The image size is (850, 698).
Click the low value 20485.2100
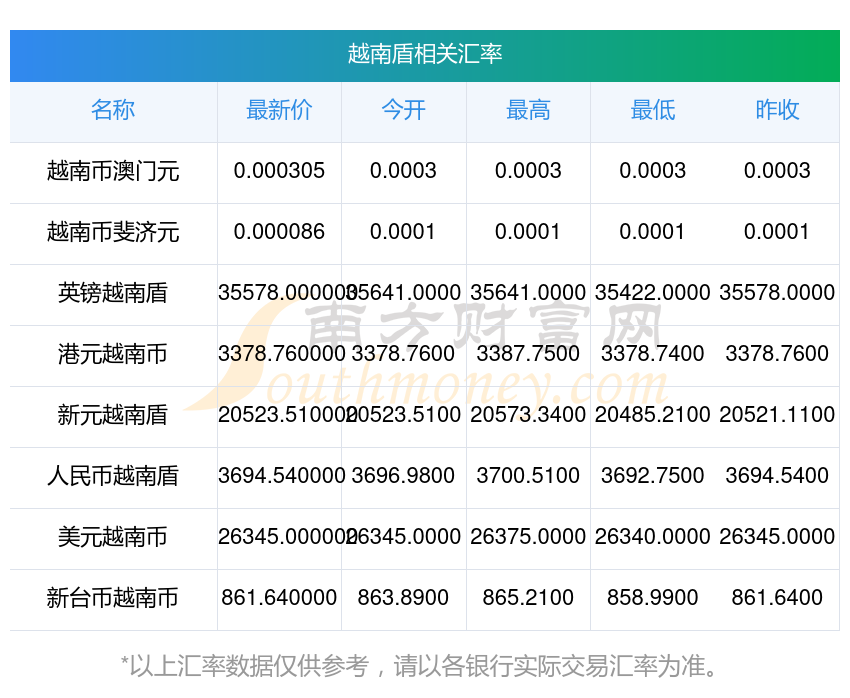653,415
